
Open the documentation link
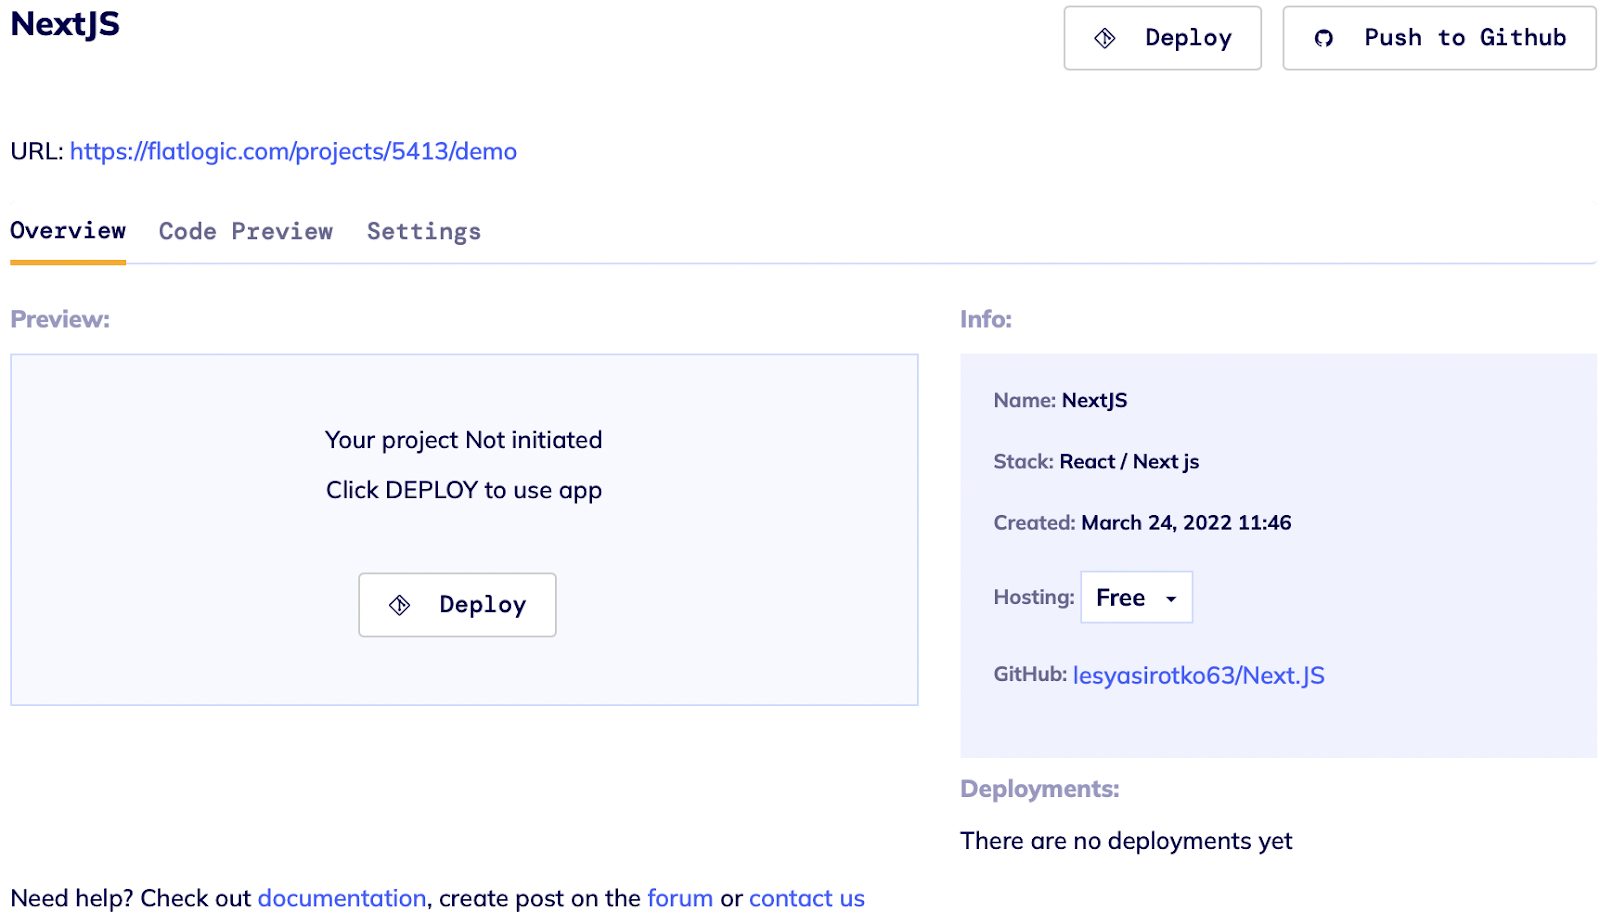[342, 898]
